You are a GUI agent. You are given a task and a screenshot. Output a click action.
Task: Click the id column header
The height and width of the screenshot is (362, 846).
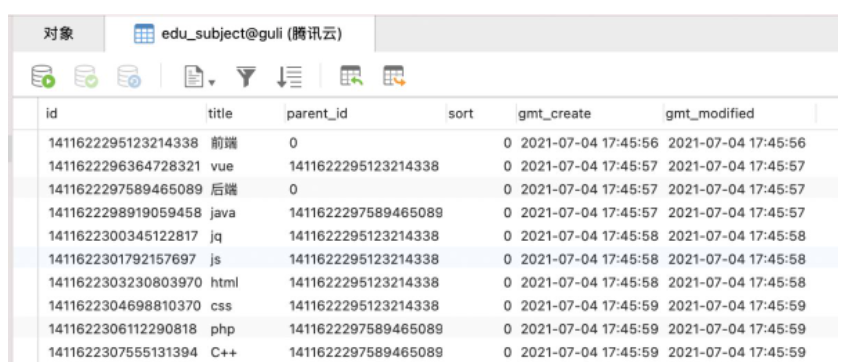(52, 114)
